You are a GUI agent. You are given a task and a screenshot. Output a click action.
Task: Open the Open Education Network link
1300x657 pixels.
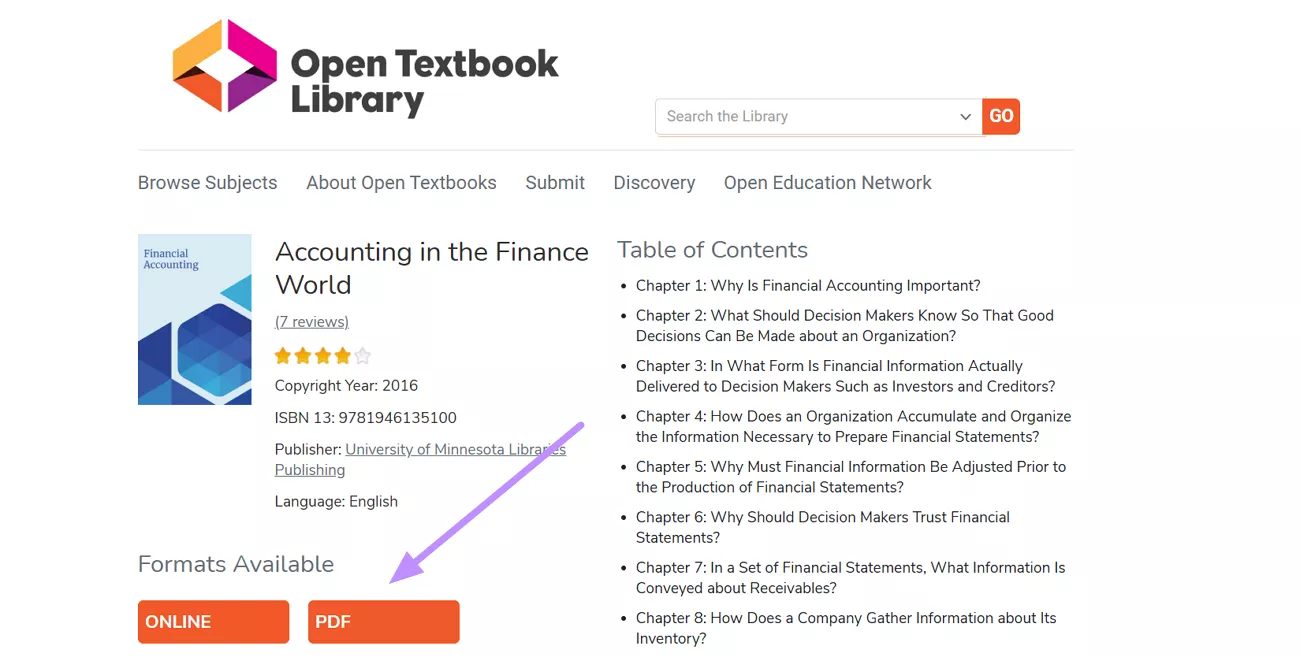[x=827, y=183]
